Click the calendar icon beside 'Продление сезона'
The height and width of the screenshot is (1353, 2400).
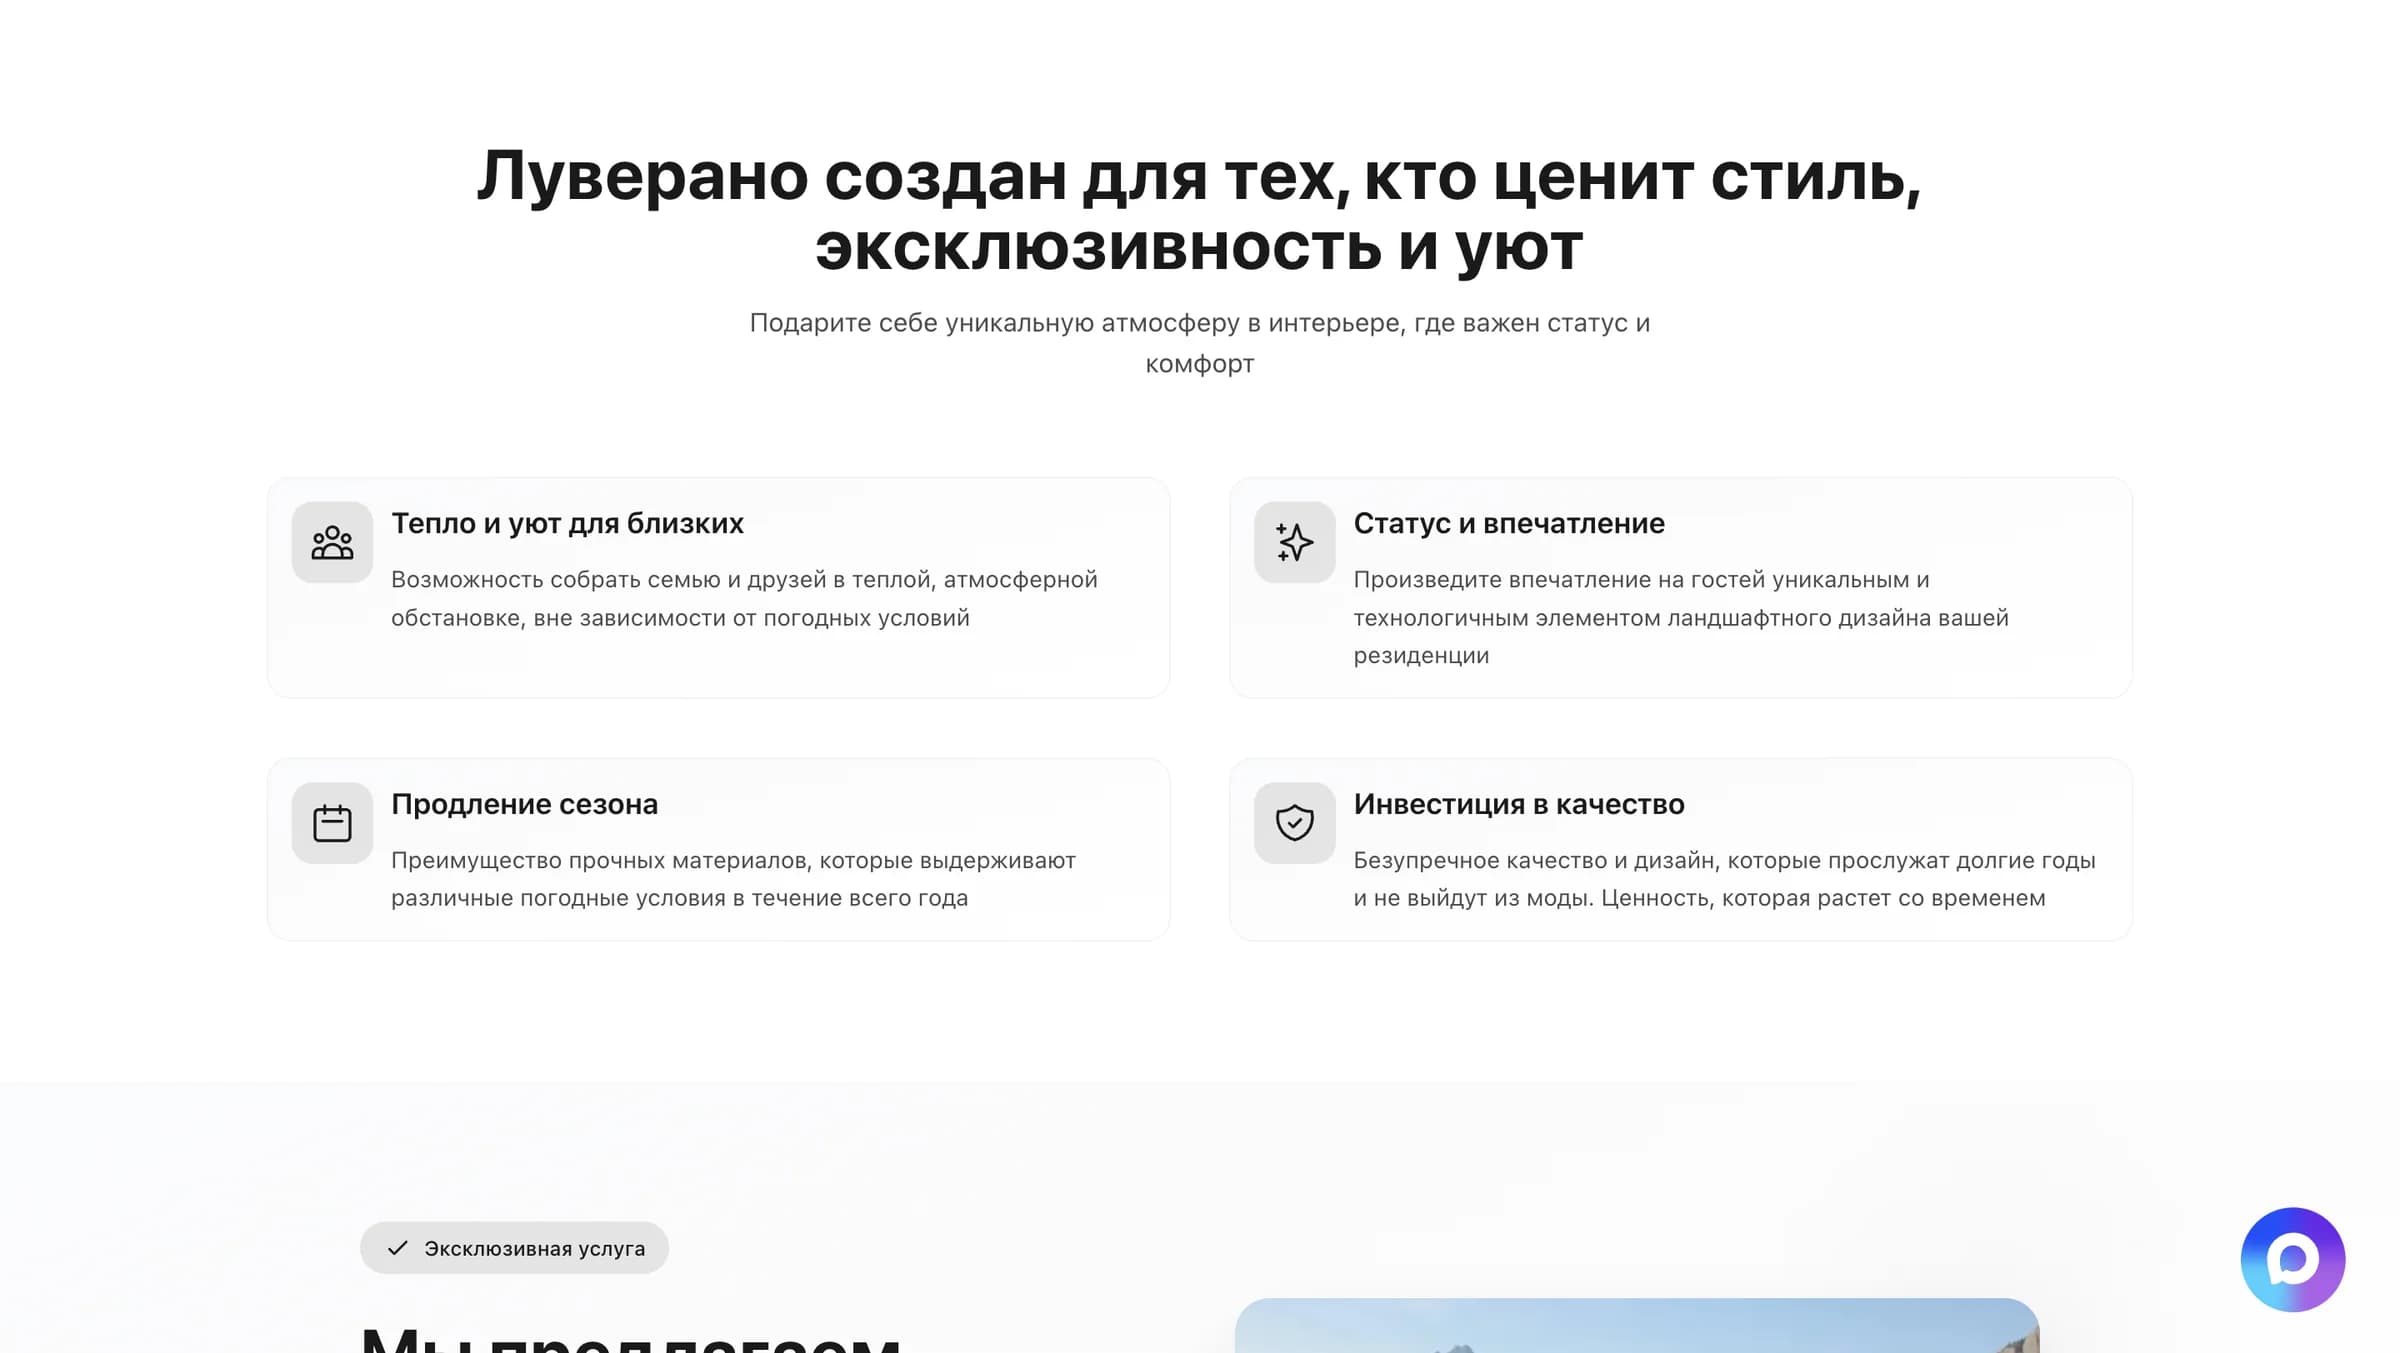point(332,823)
